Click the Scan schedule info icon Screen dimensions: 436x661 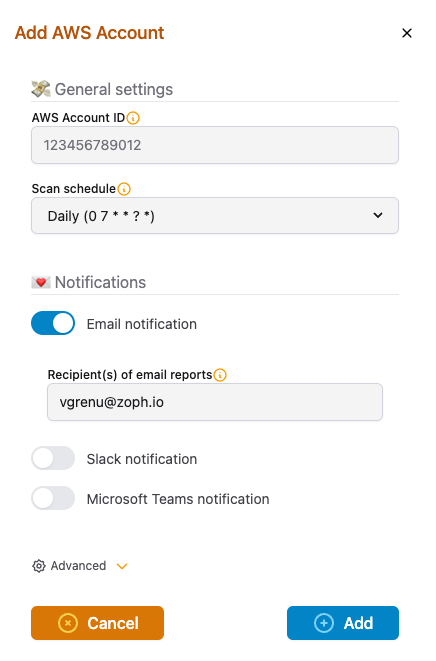[124, 189]
